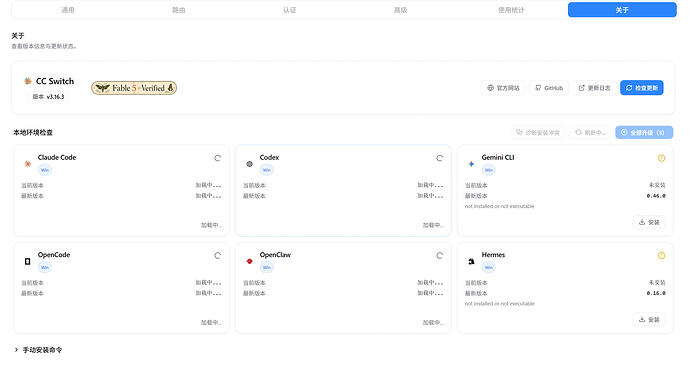Image resolution: width=690 pixels, height=367 pixels.
Task: Click the OpenCode loading spinner icon
Action: click(217, 255)
